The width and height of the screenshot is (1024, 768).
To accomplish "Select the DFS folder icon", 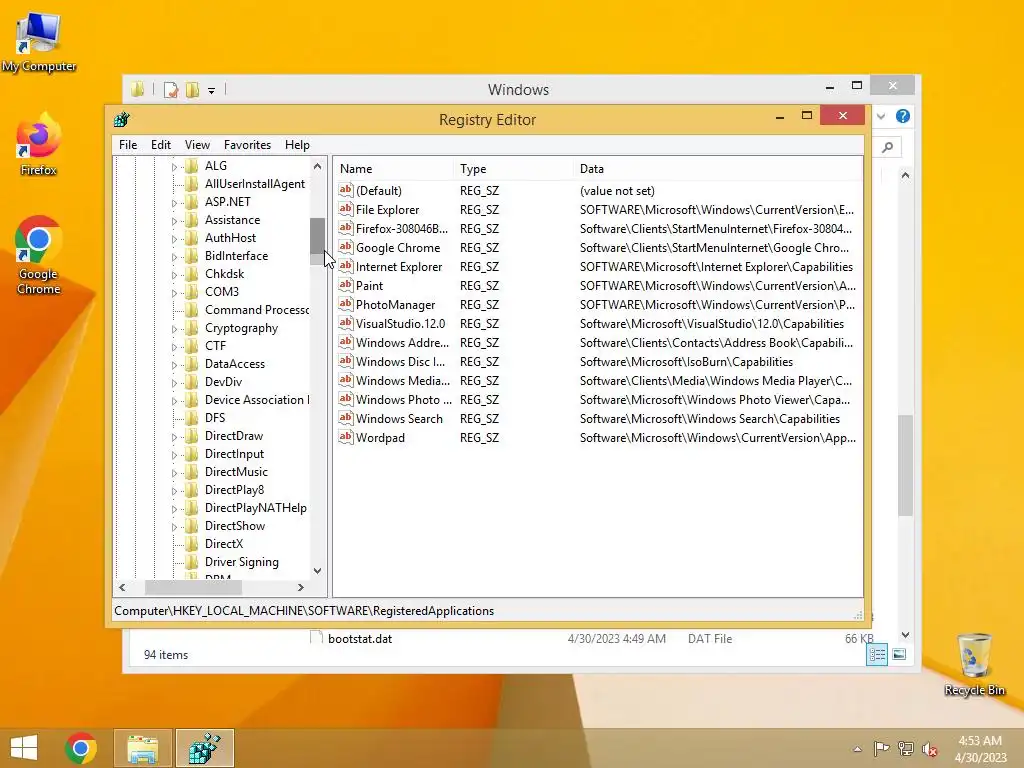I will pyautogui.click(x=191, y=417).
